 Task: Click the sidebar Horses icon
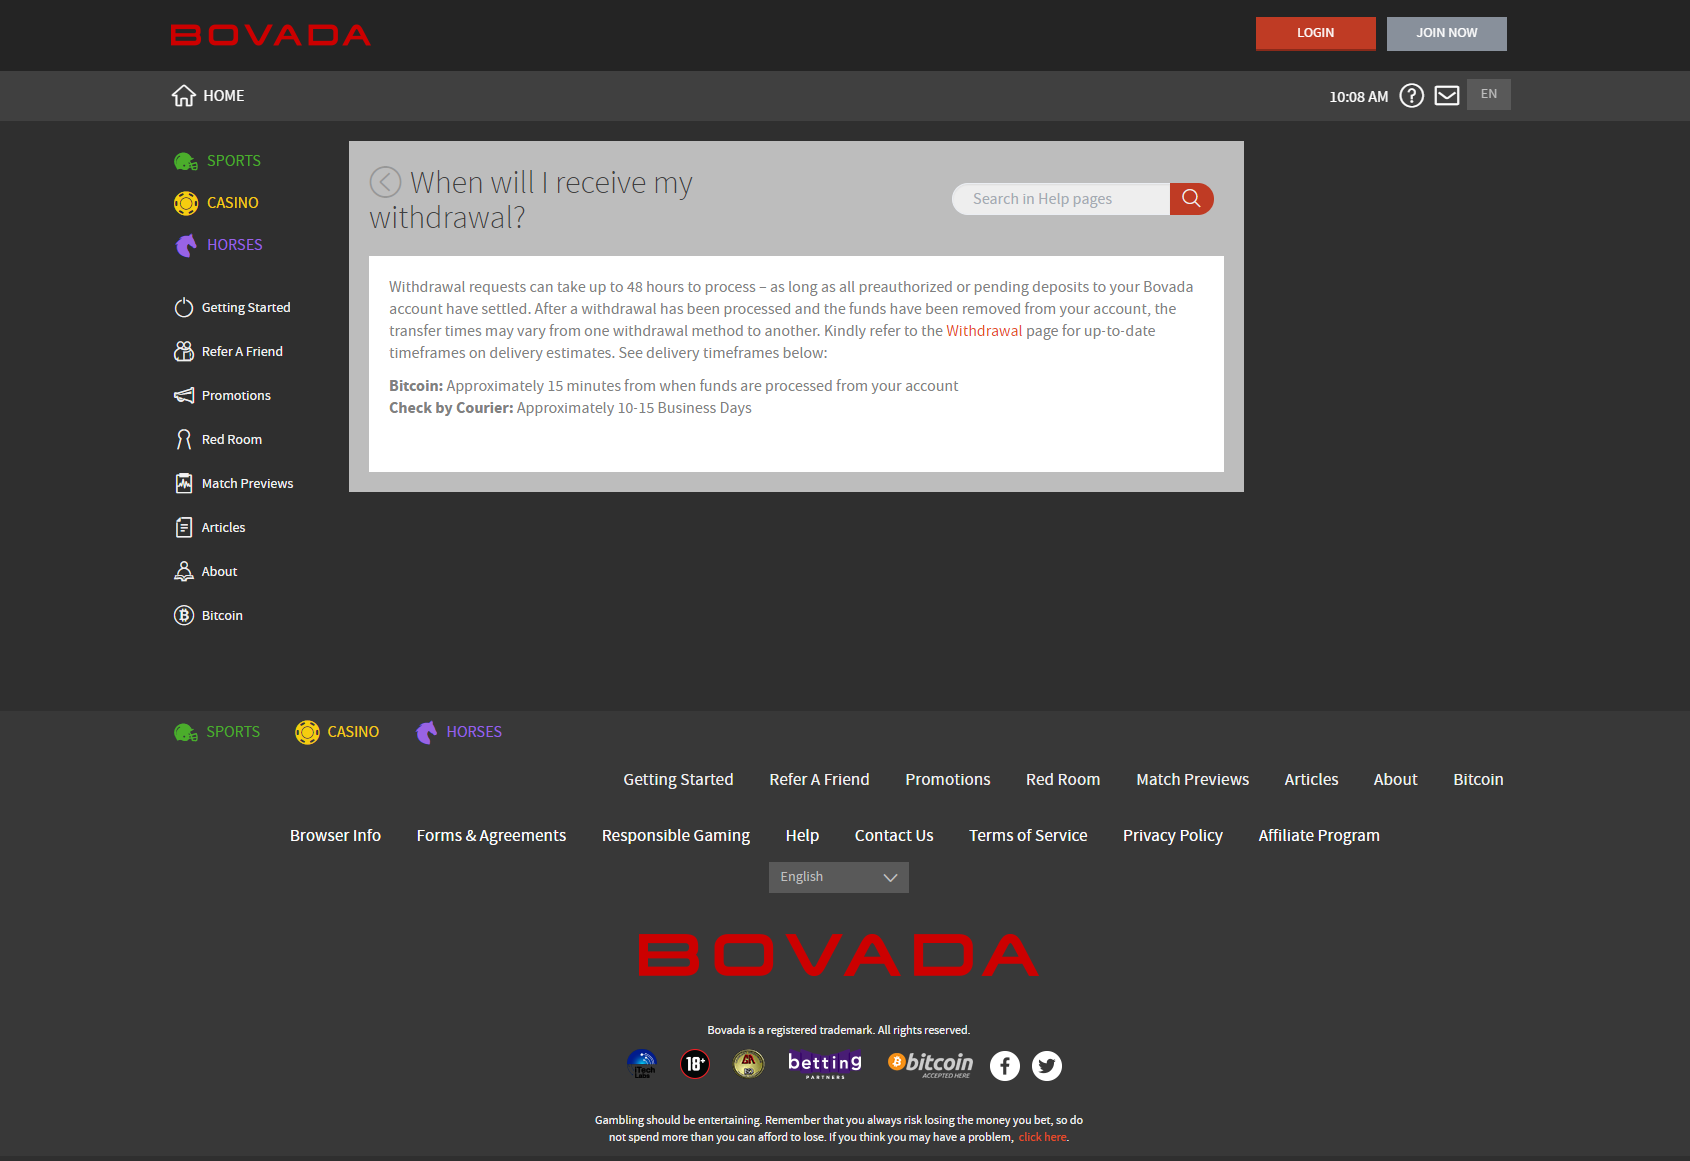(186, 245)
